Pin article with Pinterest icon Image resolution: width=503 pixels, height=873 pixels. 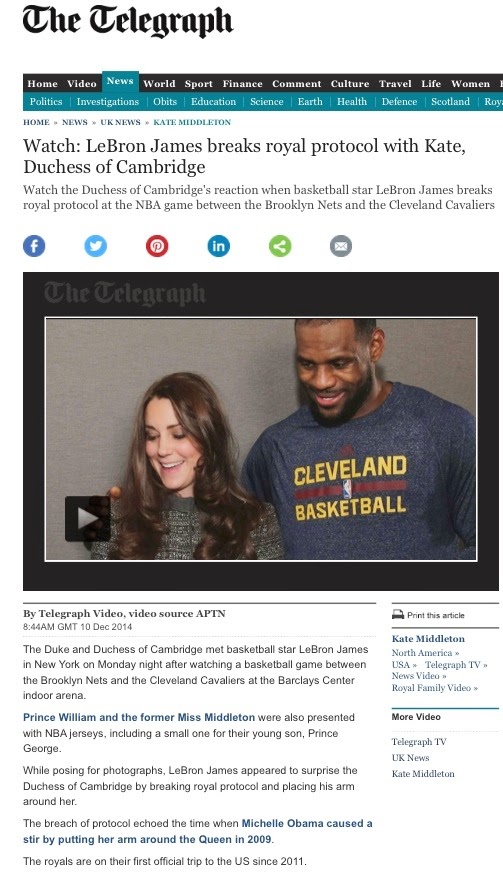pyautogui.click(x=157, y=246)
